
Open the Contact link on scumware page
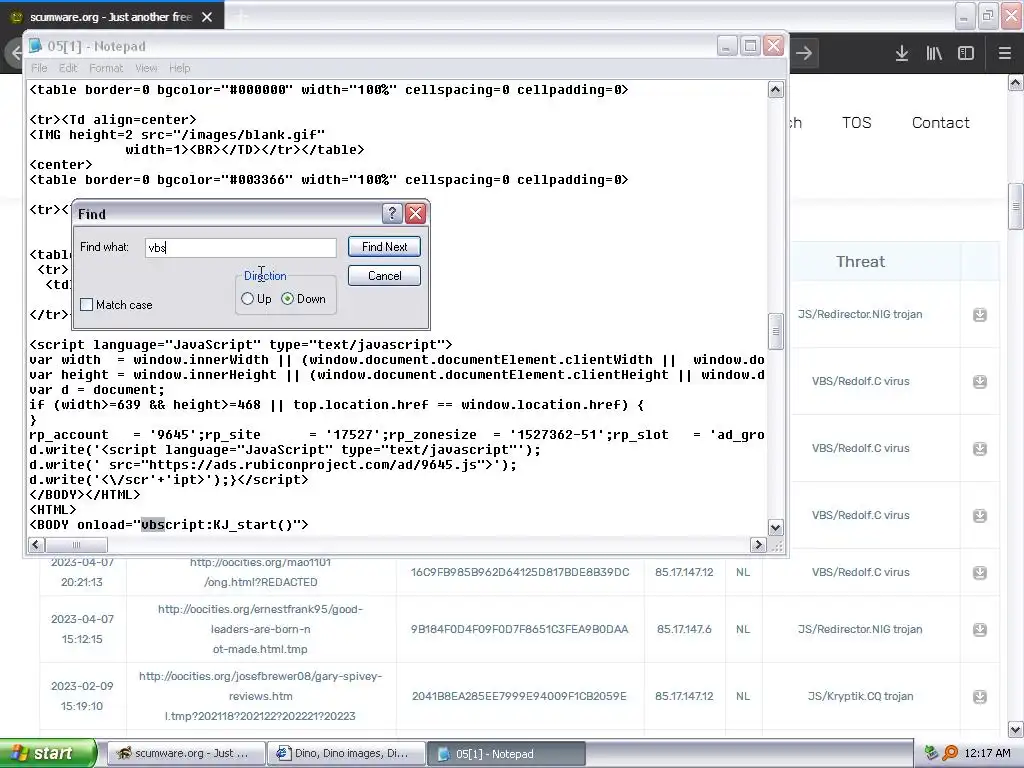[940, 123]
